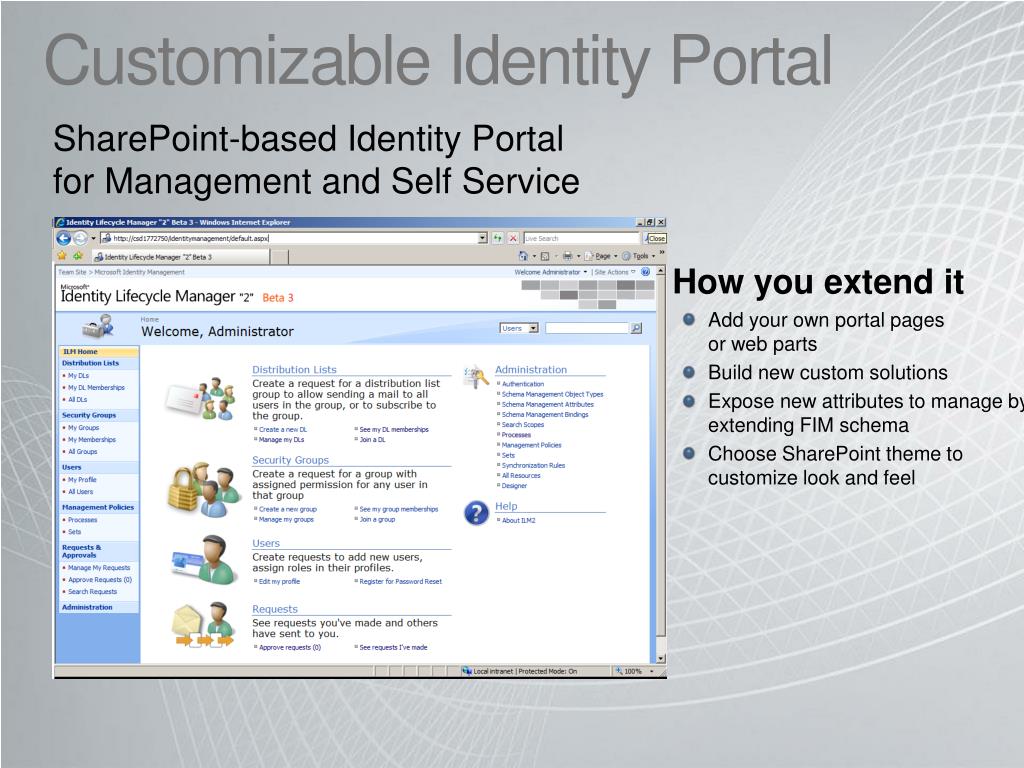Click the Create a new DL link
Screen dimensions: 1024x768
(283, 430)
